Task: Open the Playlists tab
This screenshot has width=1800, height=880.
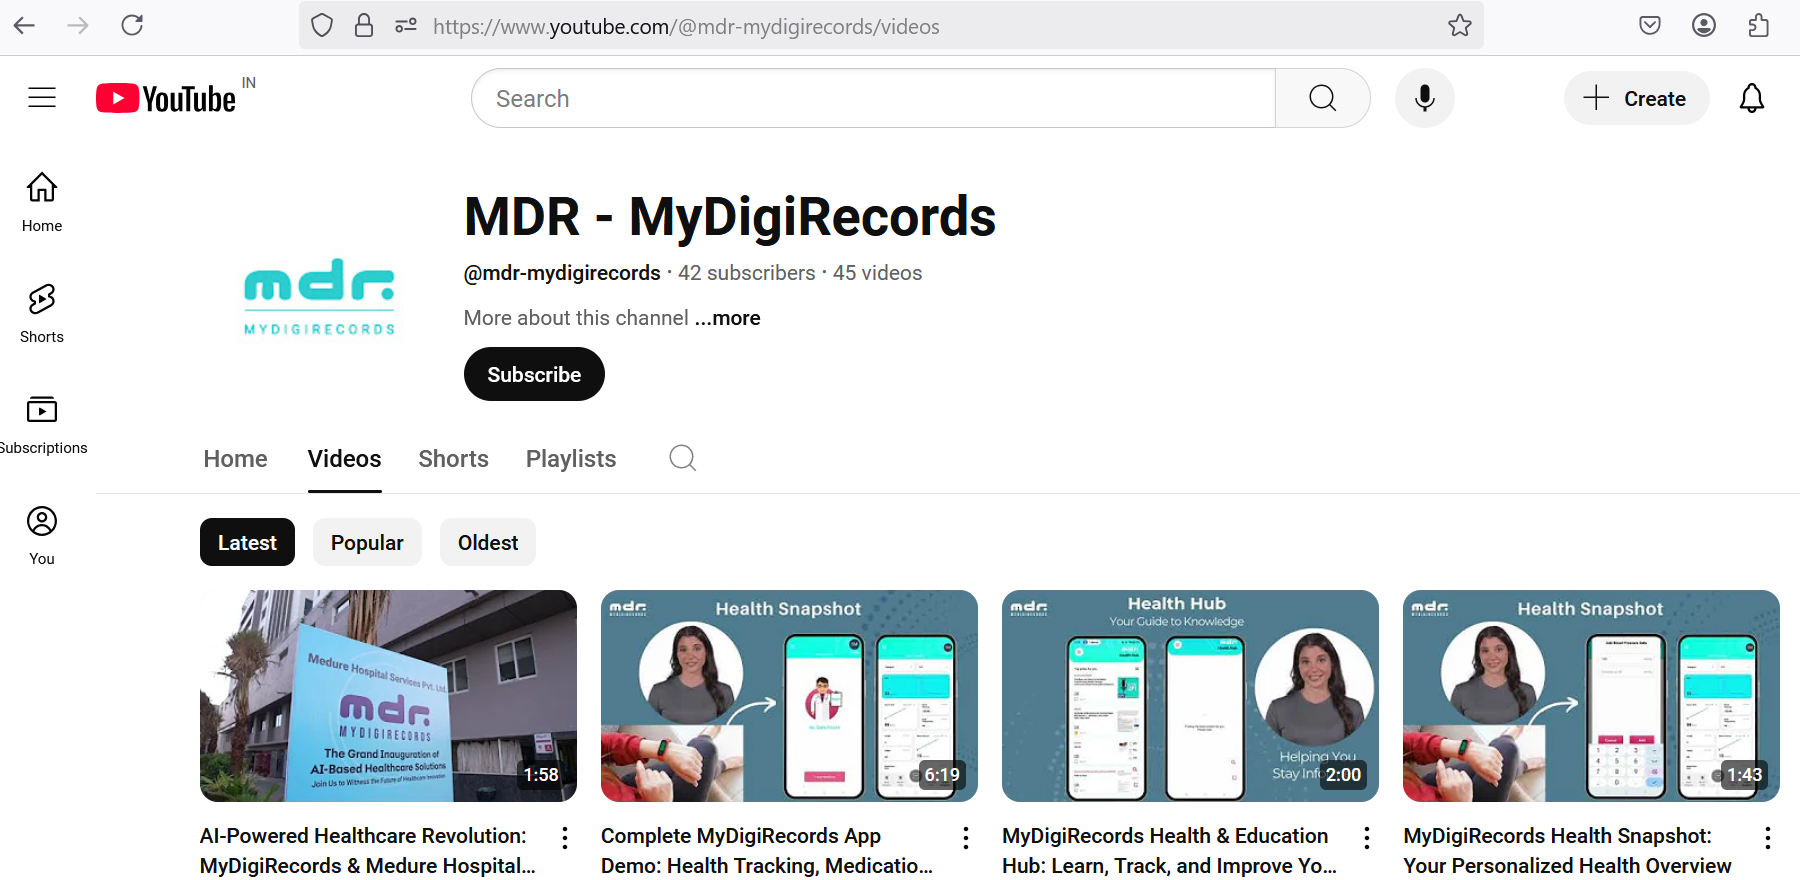Action: 571,459
